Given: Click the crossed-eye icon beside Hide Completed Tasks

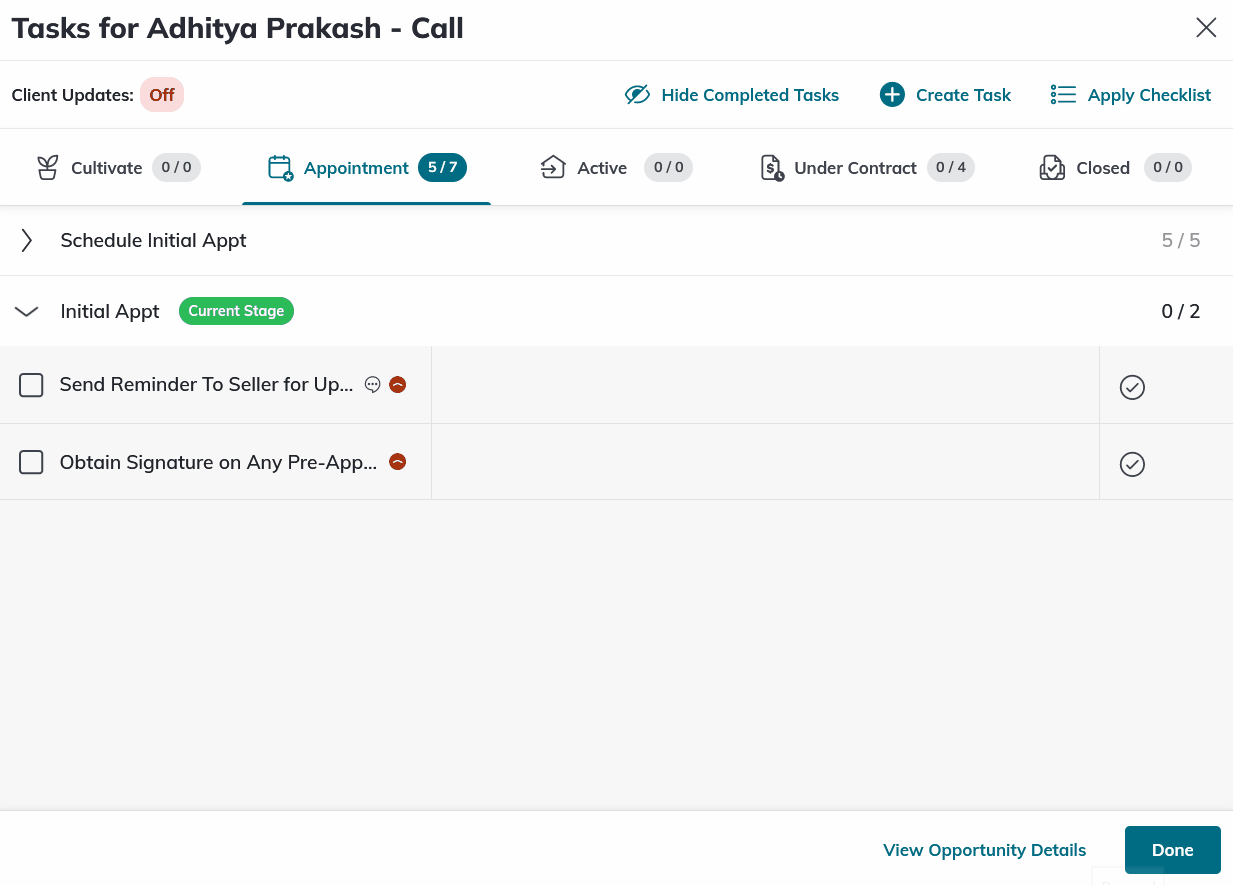Looking at the screenshot, I should click(x=637, y=94).
